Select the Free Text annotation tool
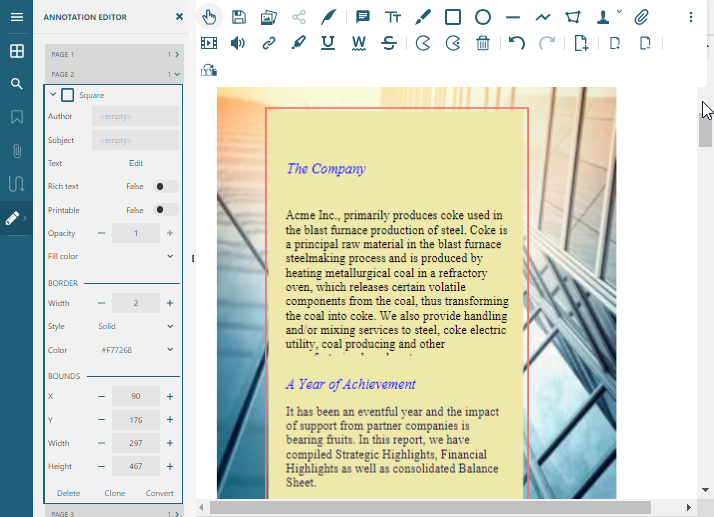Viewport: 714px width, 517px height. [x=393, y=17]
